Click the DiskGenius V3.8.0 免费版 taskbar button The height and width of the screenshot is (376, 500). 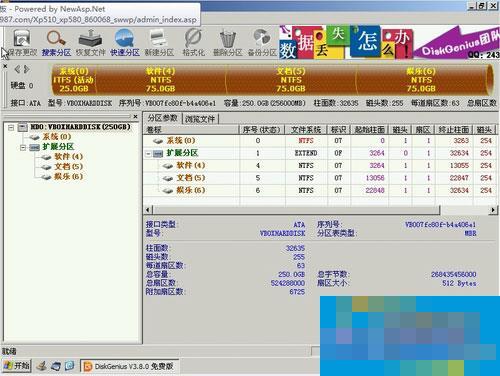click(x=130, y=366)
